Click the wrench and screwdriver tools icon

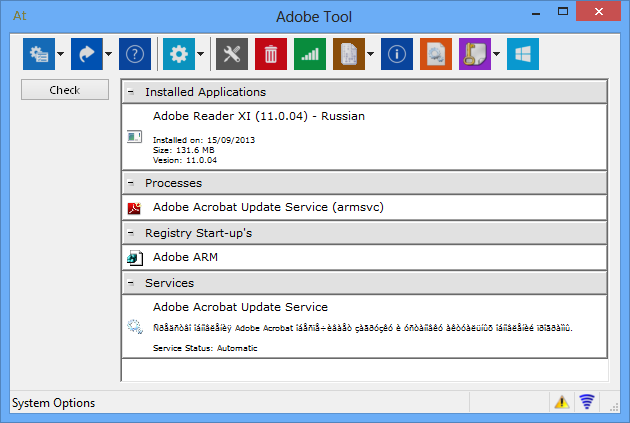point(232,54)
